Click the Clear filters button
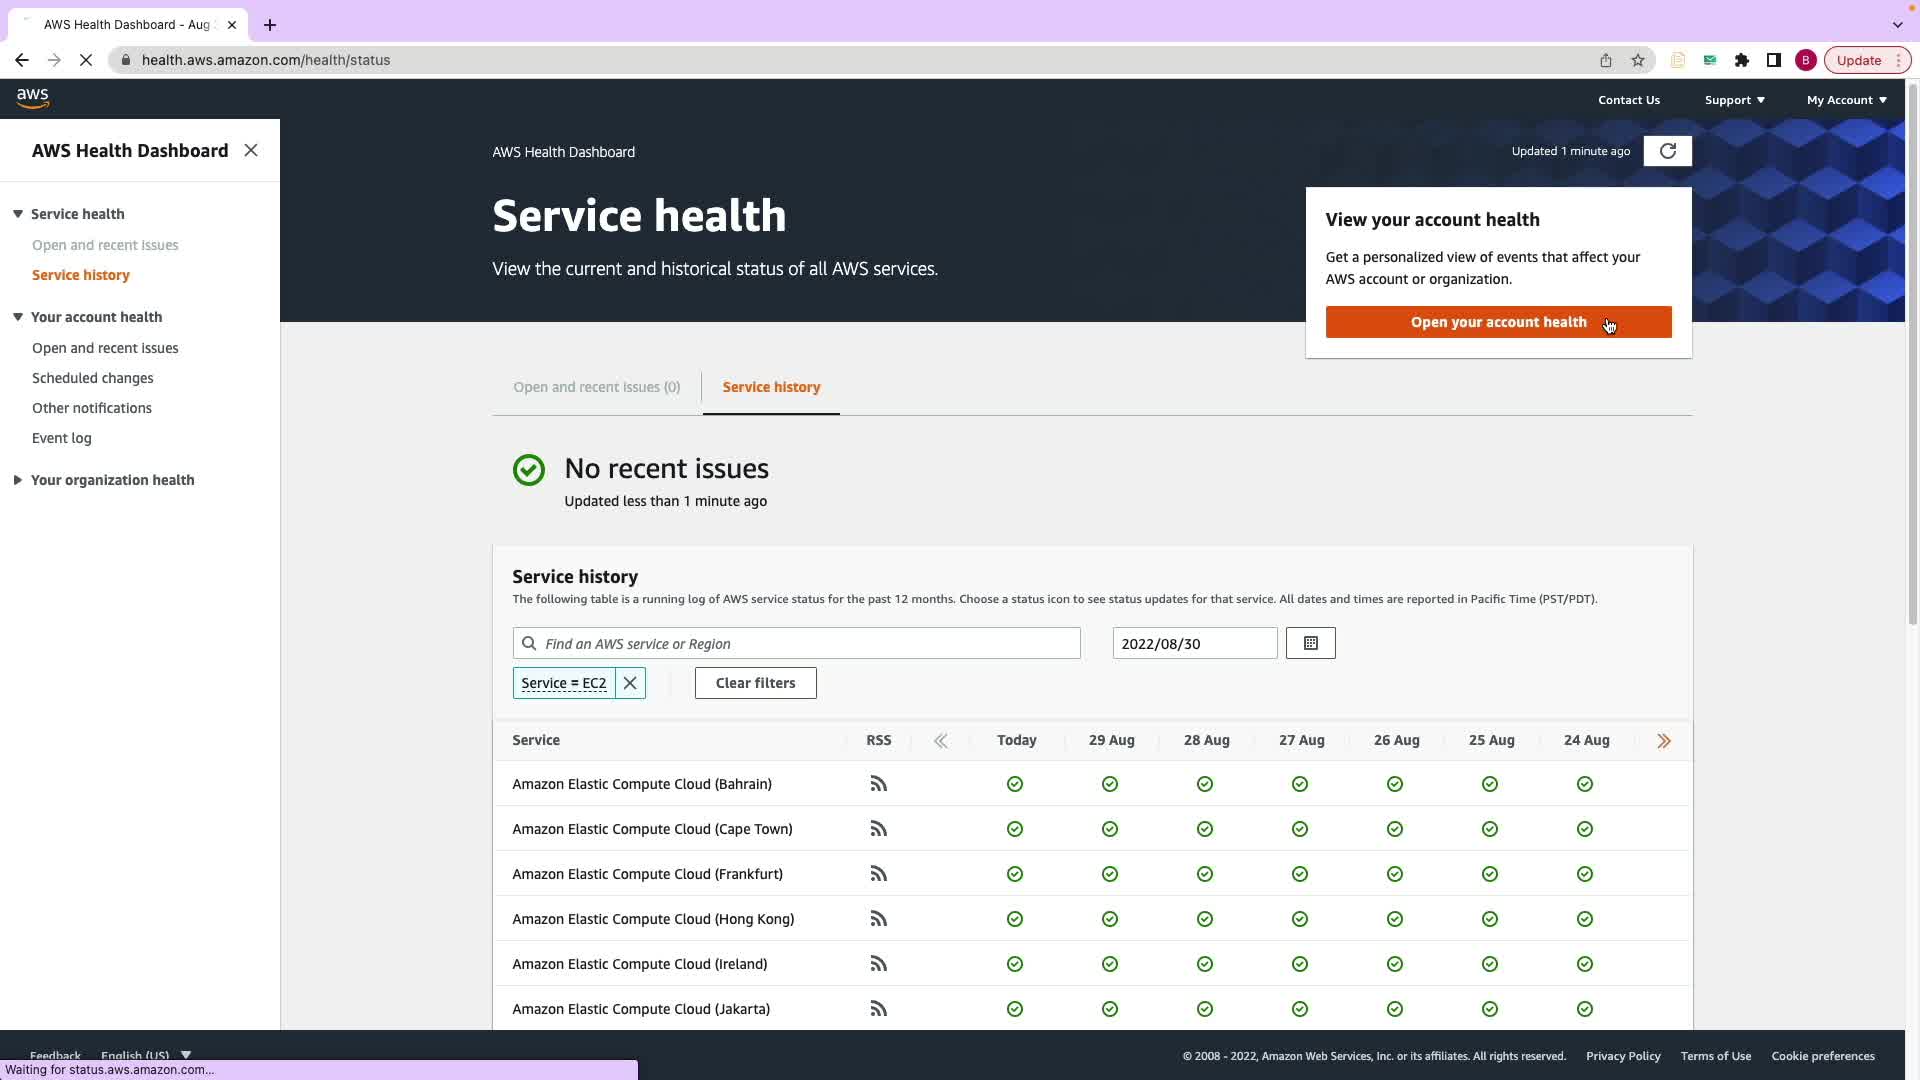This screenshot has height=1080, width=1920. tap(755, 683)
